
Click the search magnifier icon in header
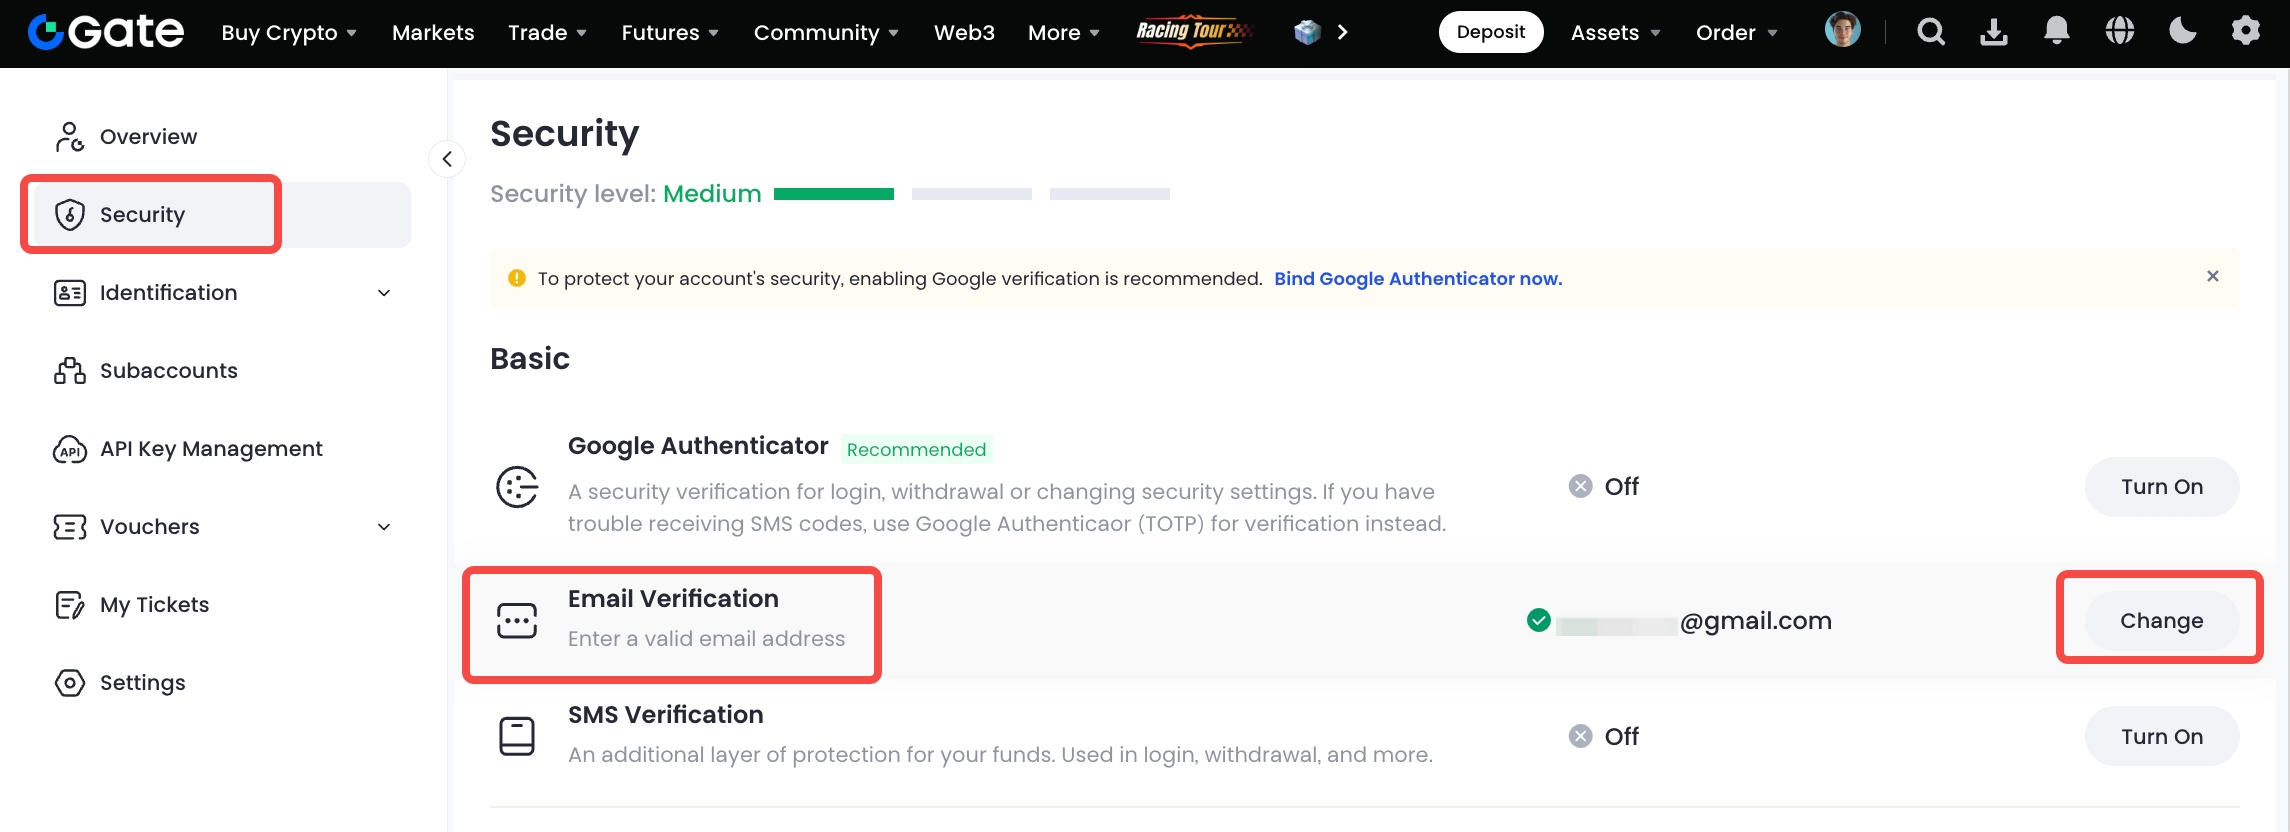click(x=1930, y=32)
